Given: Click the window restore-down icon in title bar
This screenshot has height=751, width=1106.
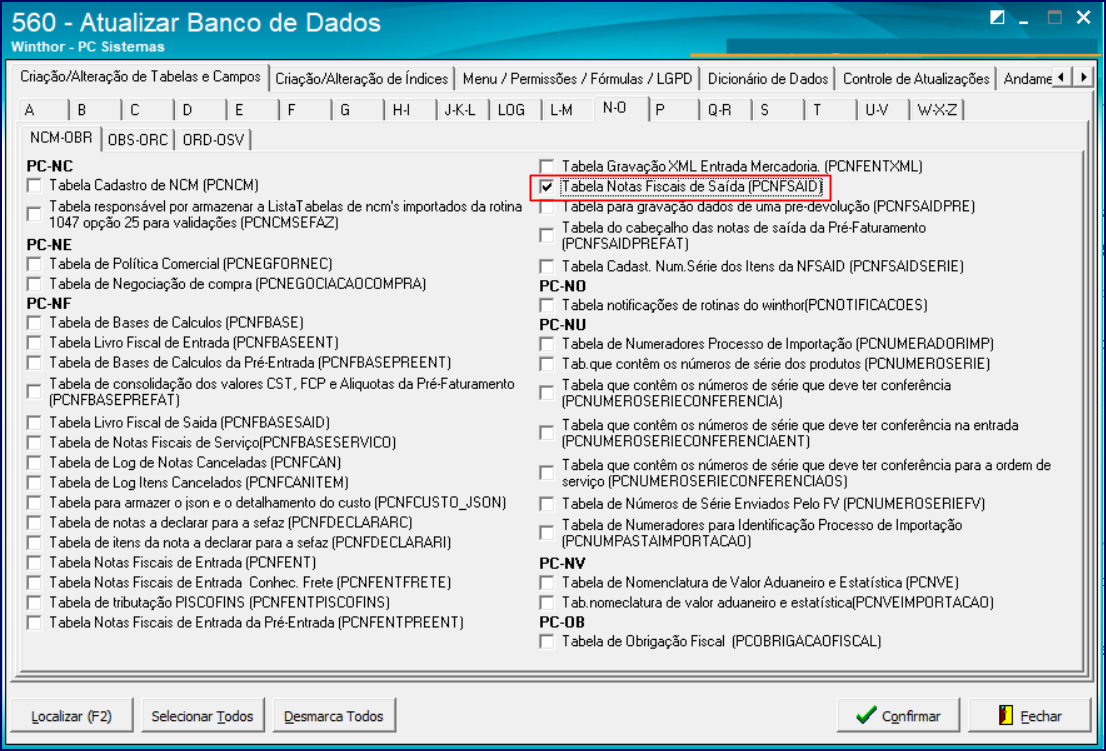Looking at the screenshot, I should pos(997,18).
